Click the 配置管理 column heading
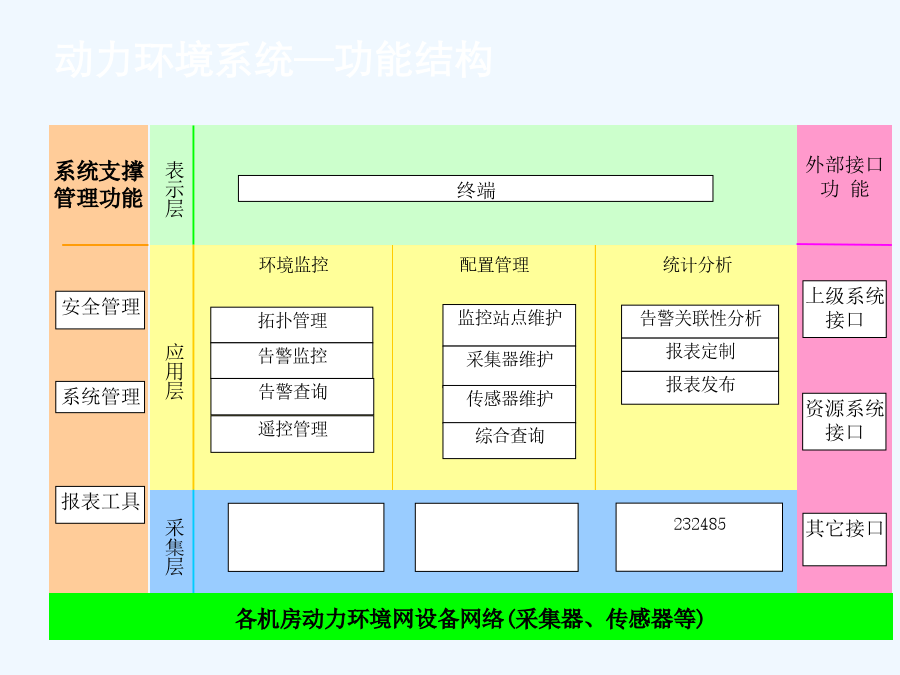This screenshot has height=675, width=900. coord(494,265)
